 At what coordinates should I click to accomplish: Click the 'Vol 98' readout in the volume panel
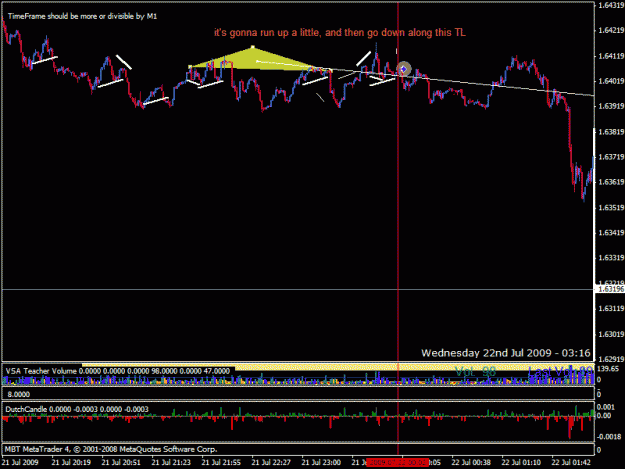(x=475, y=372)
